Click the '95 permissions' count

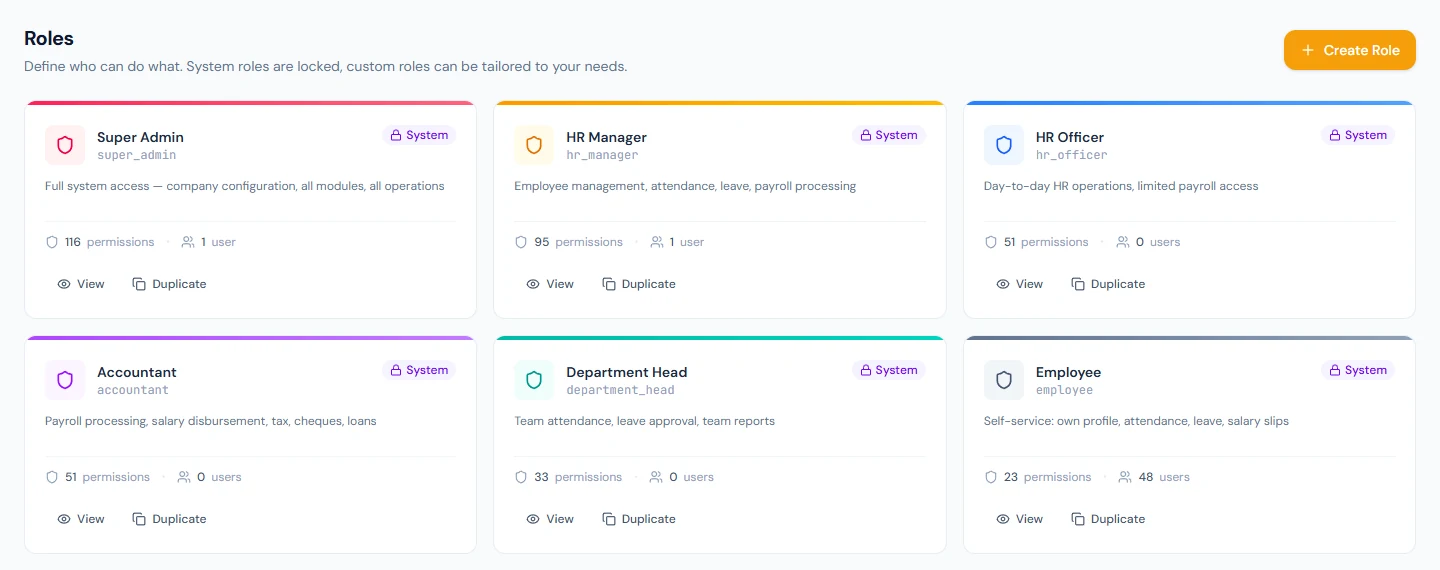pyautogui.click(x=578, y=242)
